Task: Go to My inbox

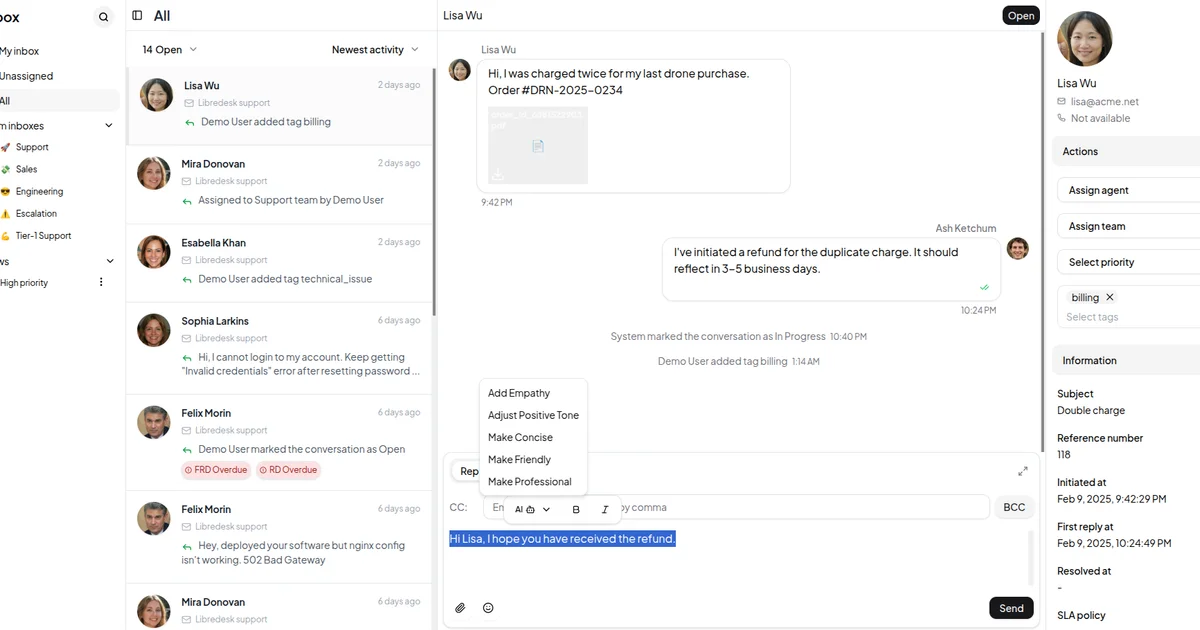Action: (x=19, y=51)
